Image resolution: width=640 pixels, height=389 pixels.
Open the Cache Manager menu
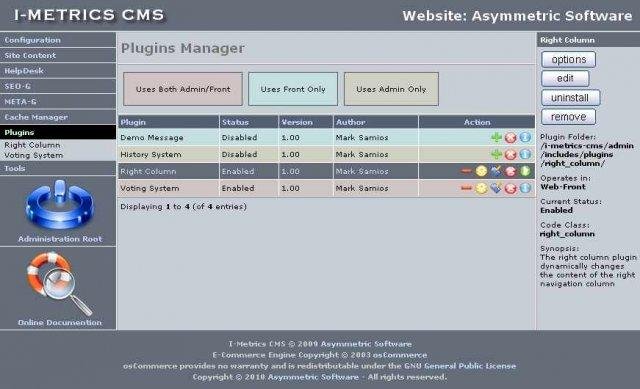click(58, 117)
